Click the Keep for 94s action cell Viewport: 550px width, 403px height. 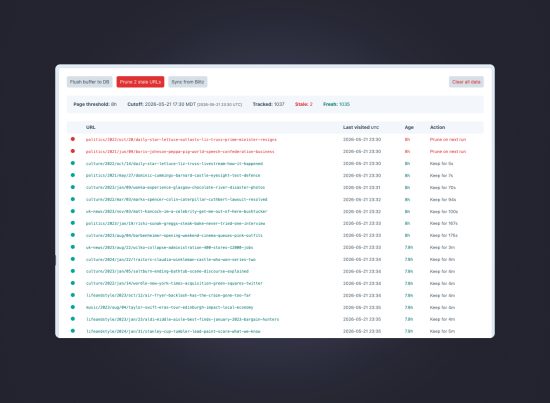coord(443,199)
